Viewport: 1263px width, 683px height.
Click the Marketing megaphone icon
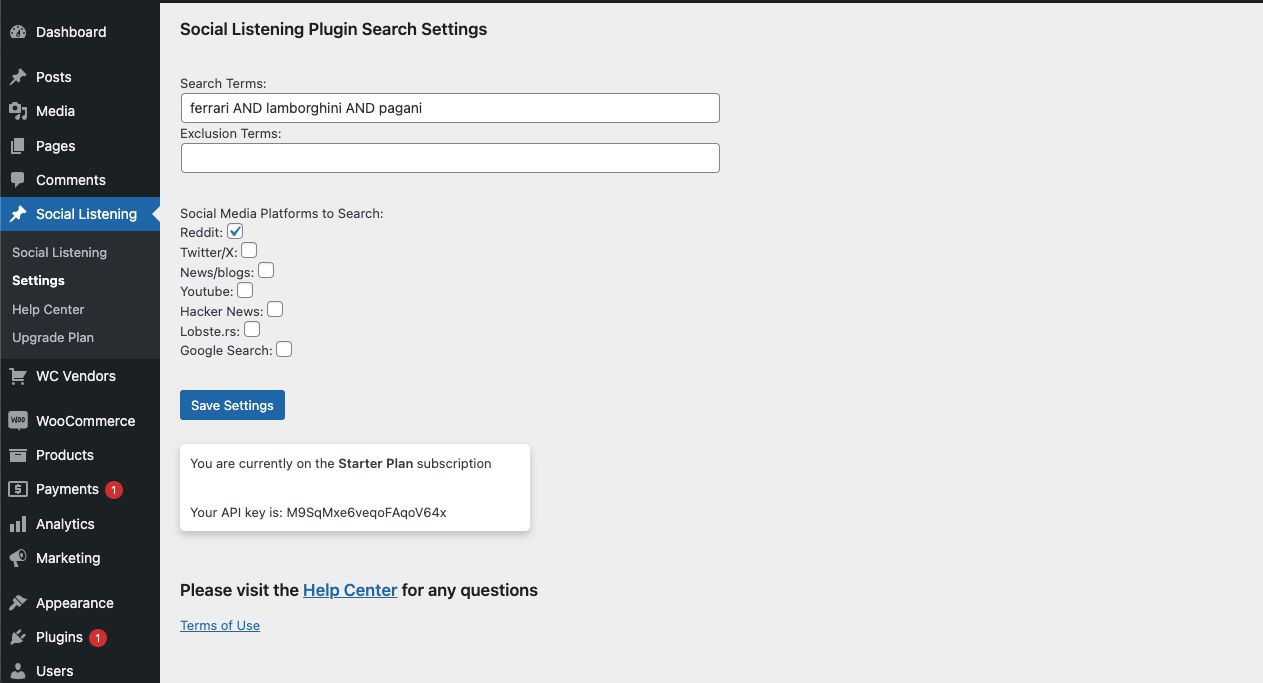pyautogui.click(x=18, y=558)
